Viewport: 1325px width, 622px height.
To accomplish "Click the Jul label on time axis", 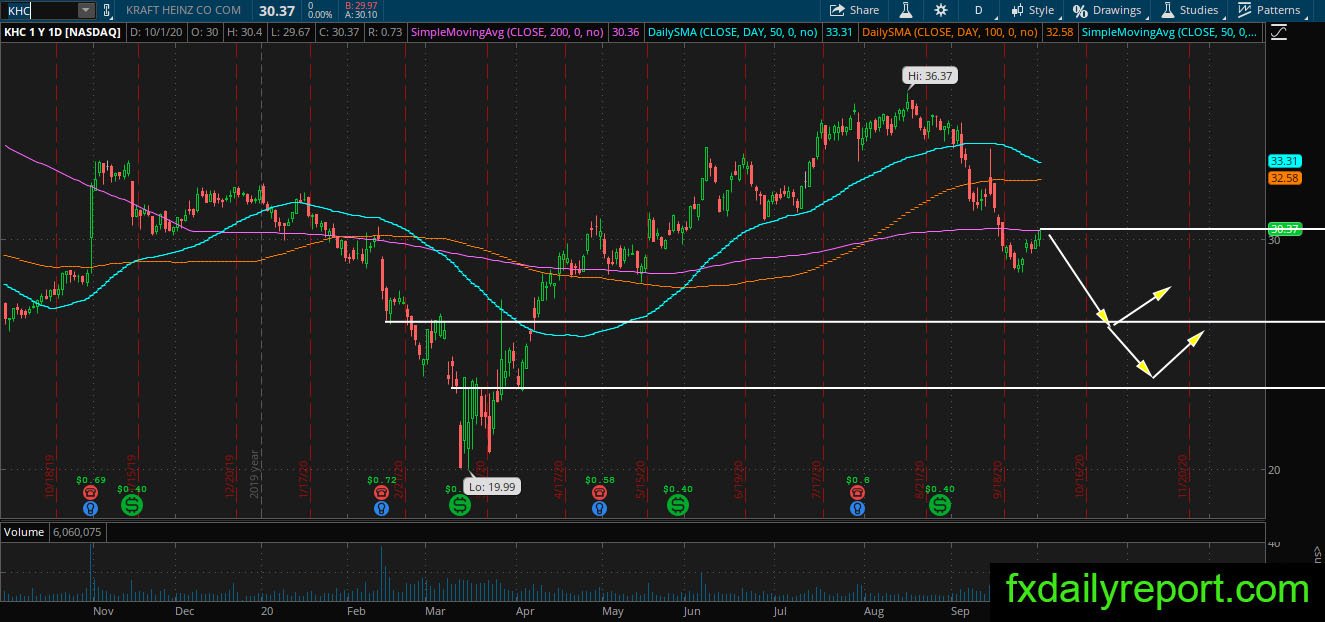I will 782,610.
